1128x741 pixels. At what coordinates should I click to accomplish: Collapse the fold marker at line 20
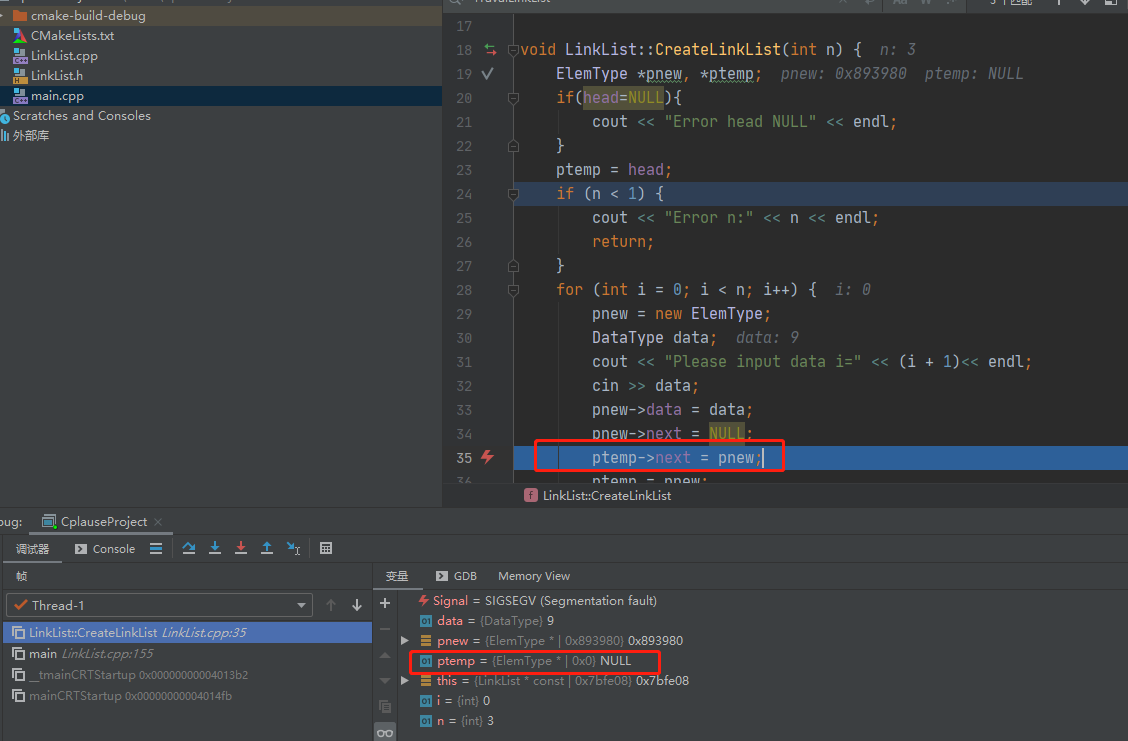(x=513, y=98)
